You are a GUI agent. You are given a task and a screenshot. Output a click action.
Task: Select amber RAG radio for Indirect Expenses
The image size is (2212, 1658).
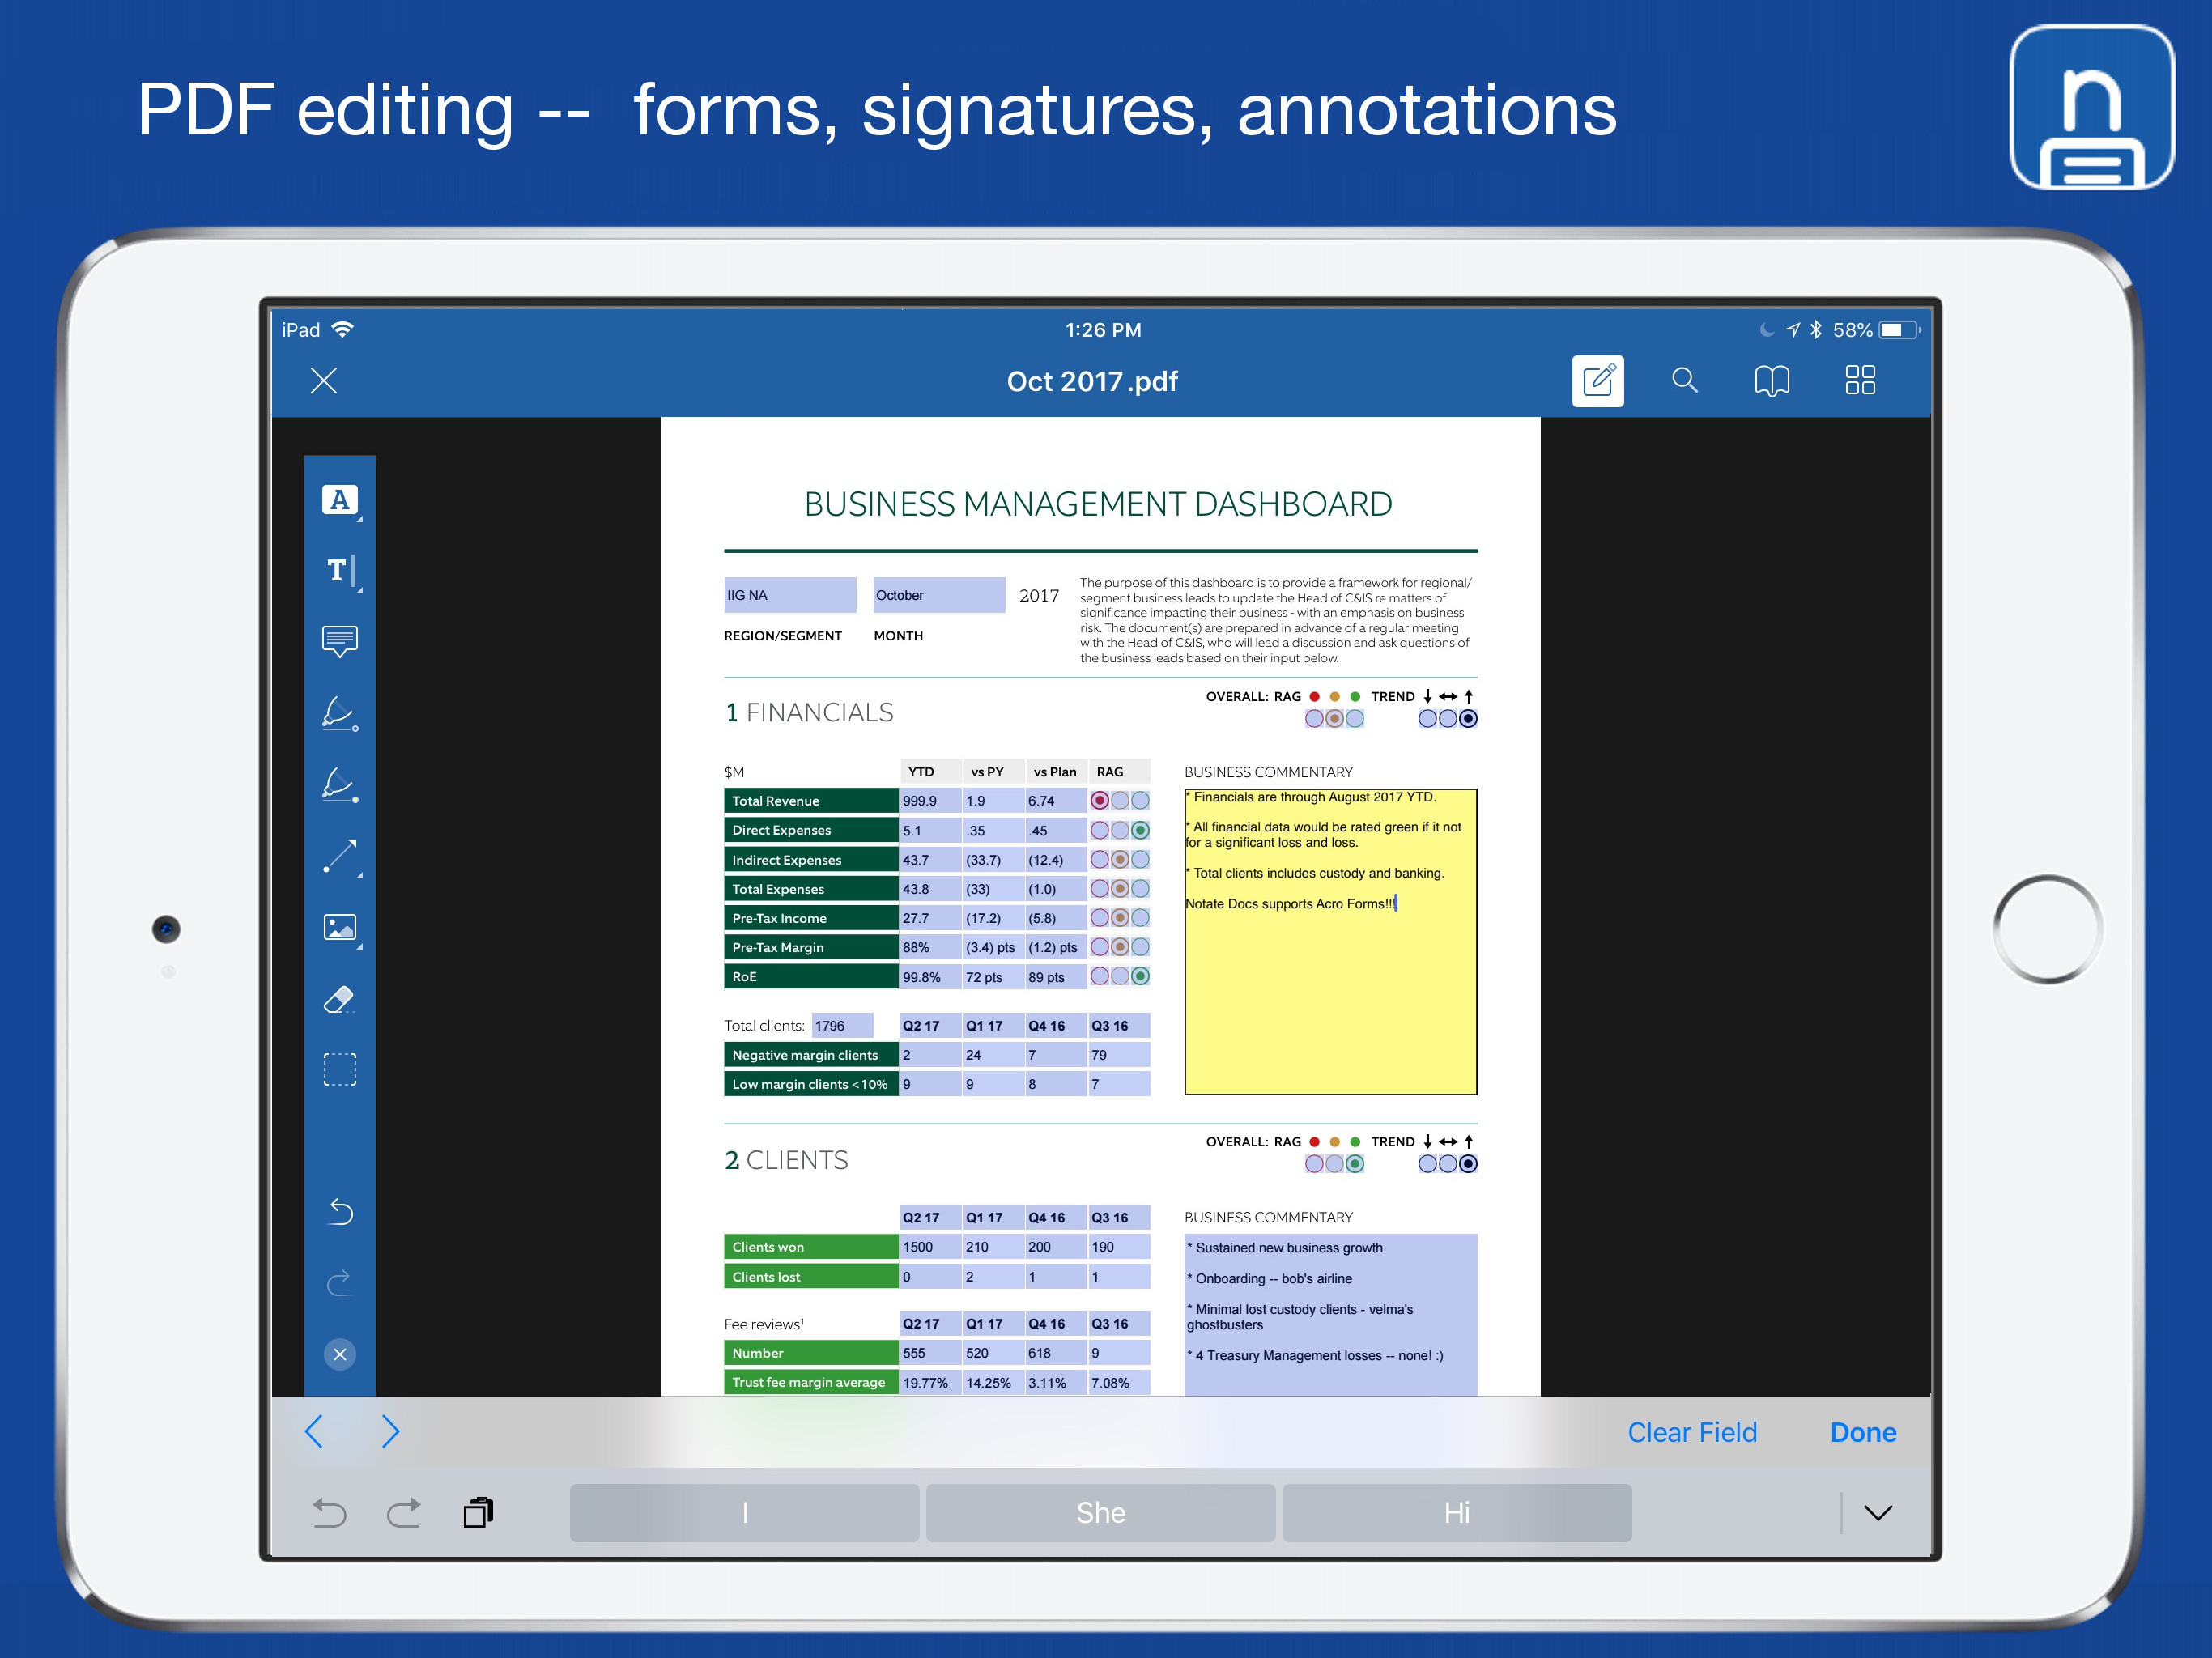pos(1120,859)
